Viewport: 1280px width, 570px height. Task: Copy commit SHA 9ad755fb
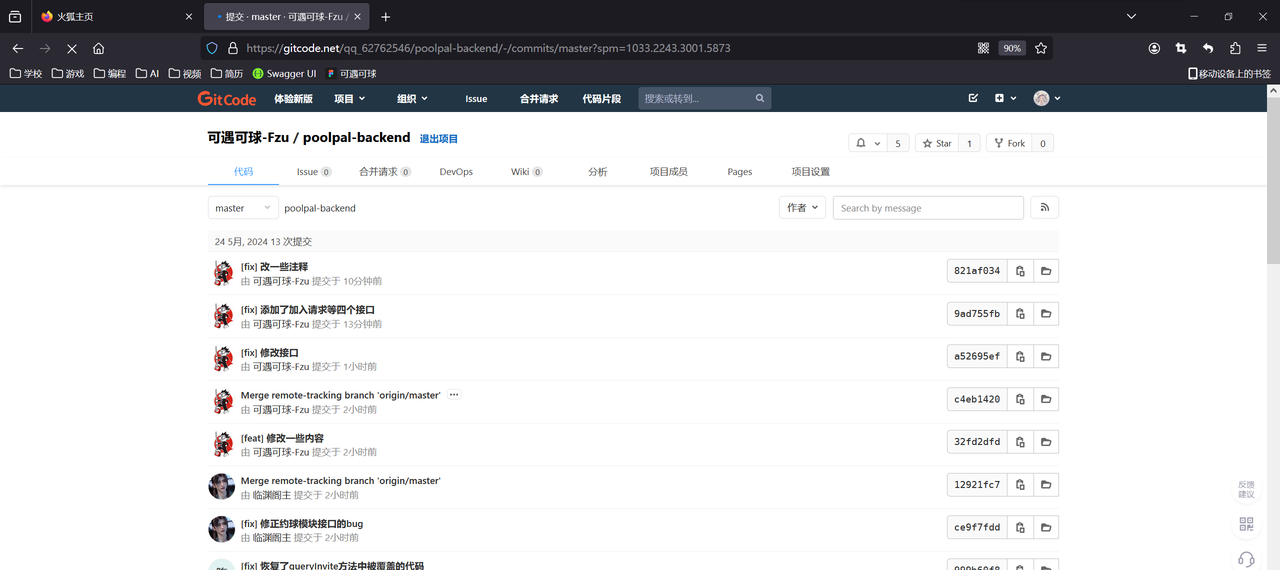[1020, 314]
